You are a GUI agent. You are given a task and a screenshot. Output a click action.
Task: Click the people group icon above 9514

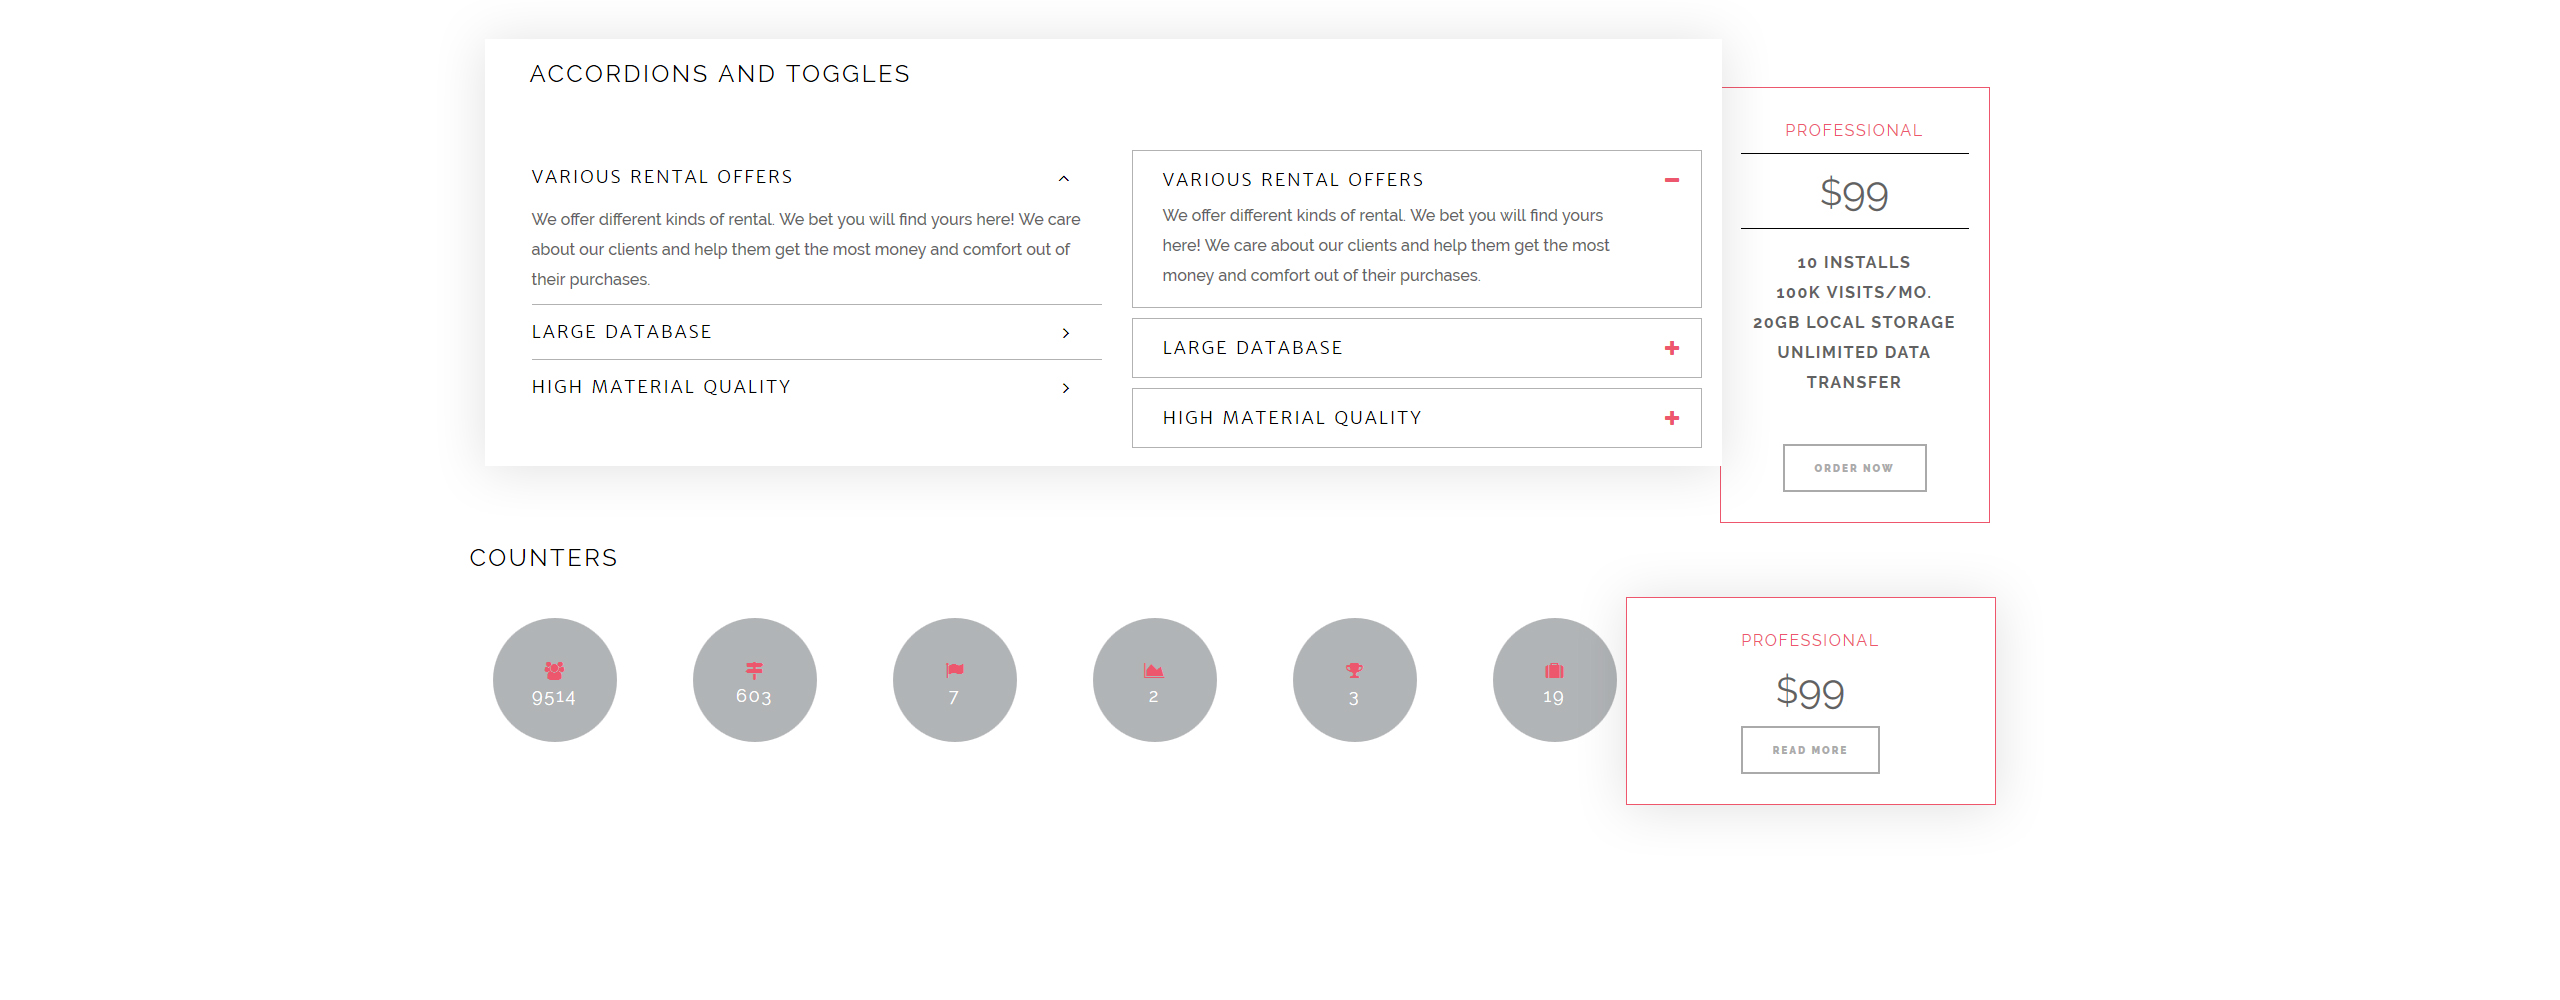pos(554,670)
